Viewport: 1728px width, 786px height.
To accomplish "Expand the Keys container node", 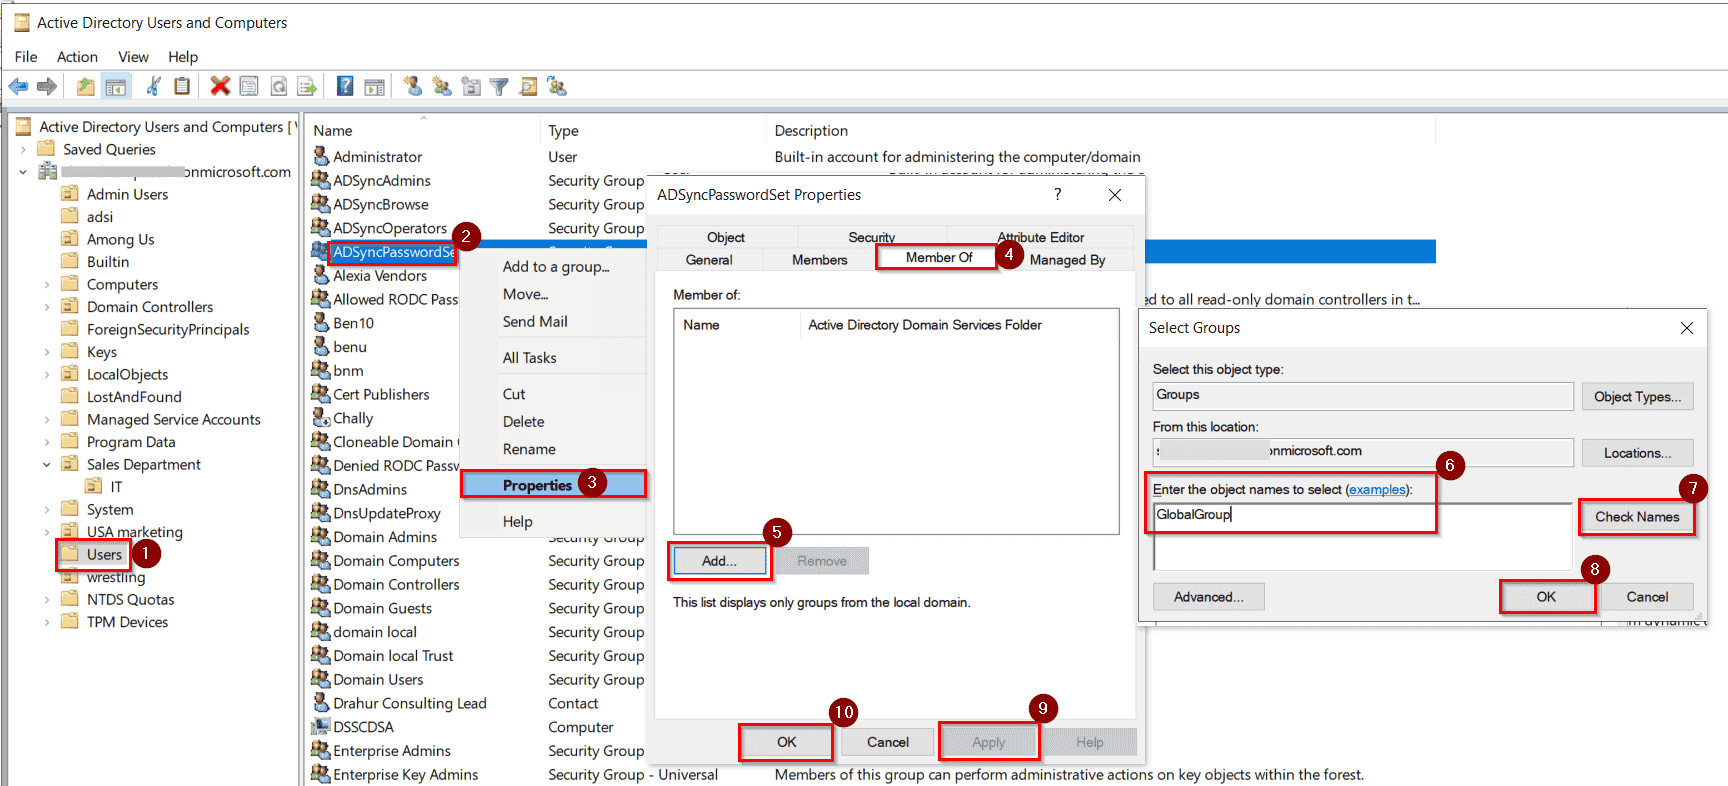I will pos(47,352).
